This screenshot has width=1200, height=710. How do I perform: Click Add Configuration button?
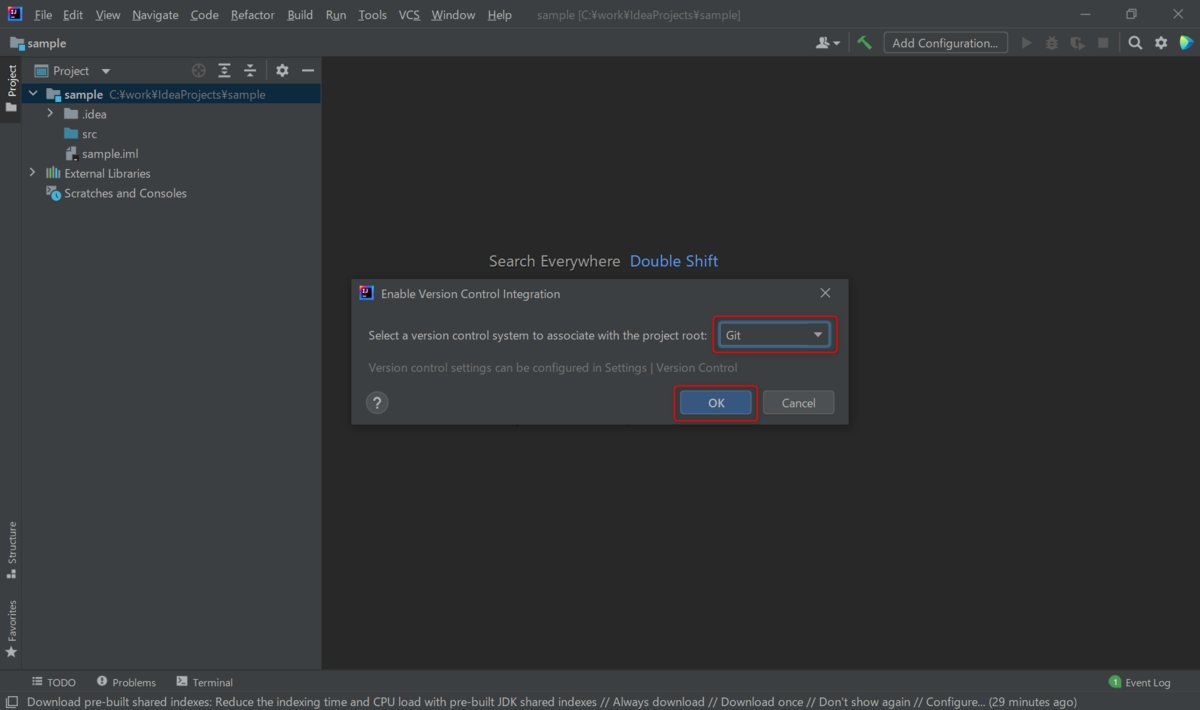(945, 43)
